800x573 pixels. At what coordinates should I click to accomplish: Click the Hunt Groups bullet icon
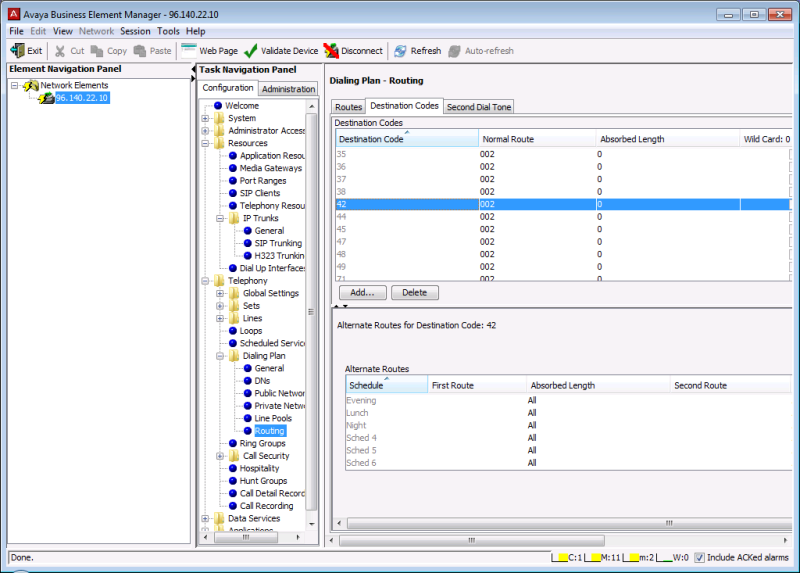coord(233,481)
